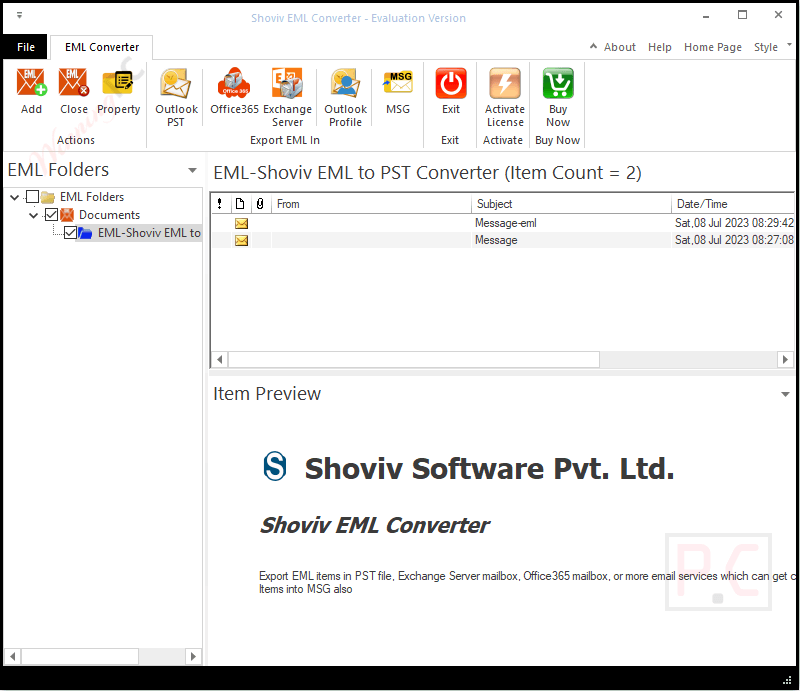Select the EML Converter tab

[102, 47]
